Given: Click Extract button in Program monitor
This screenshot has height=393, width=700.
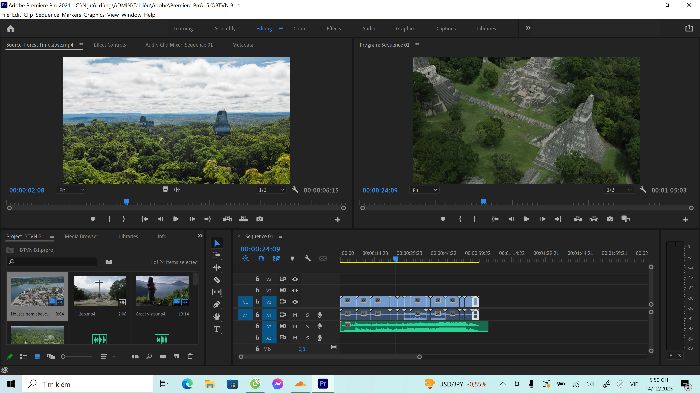Looking at the screenshot, I should click(x=594, y=219).
